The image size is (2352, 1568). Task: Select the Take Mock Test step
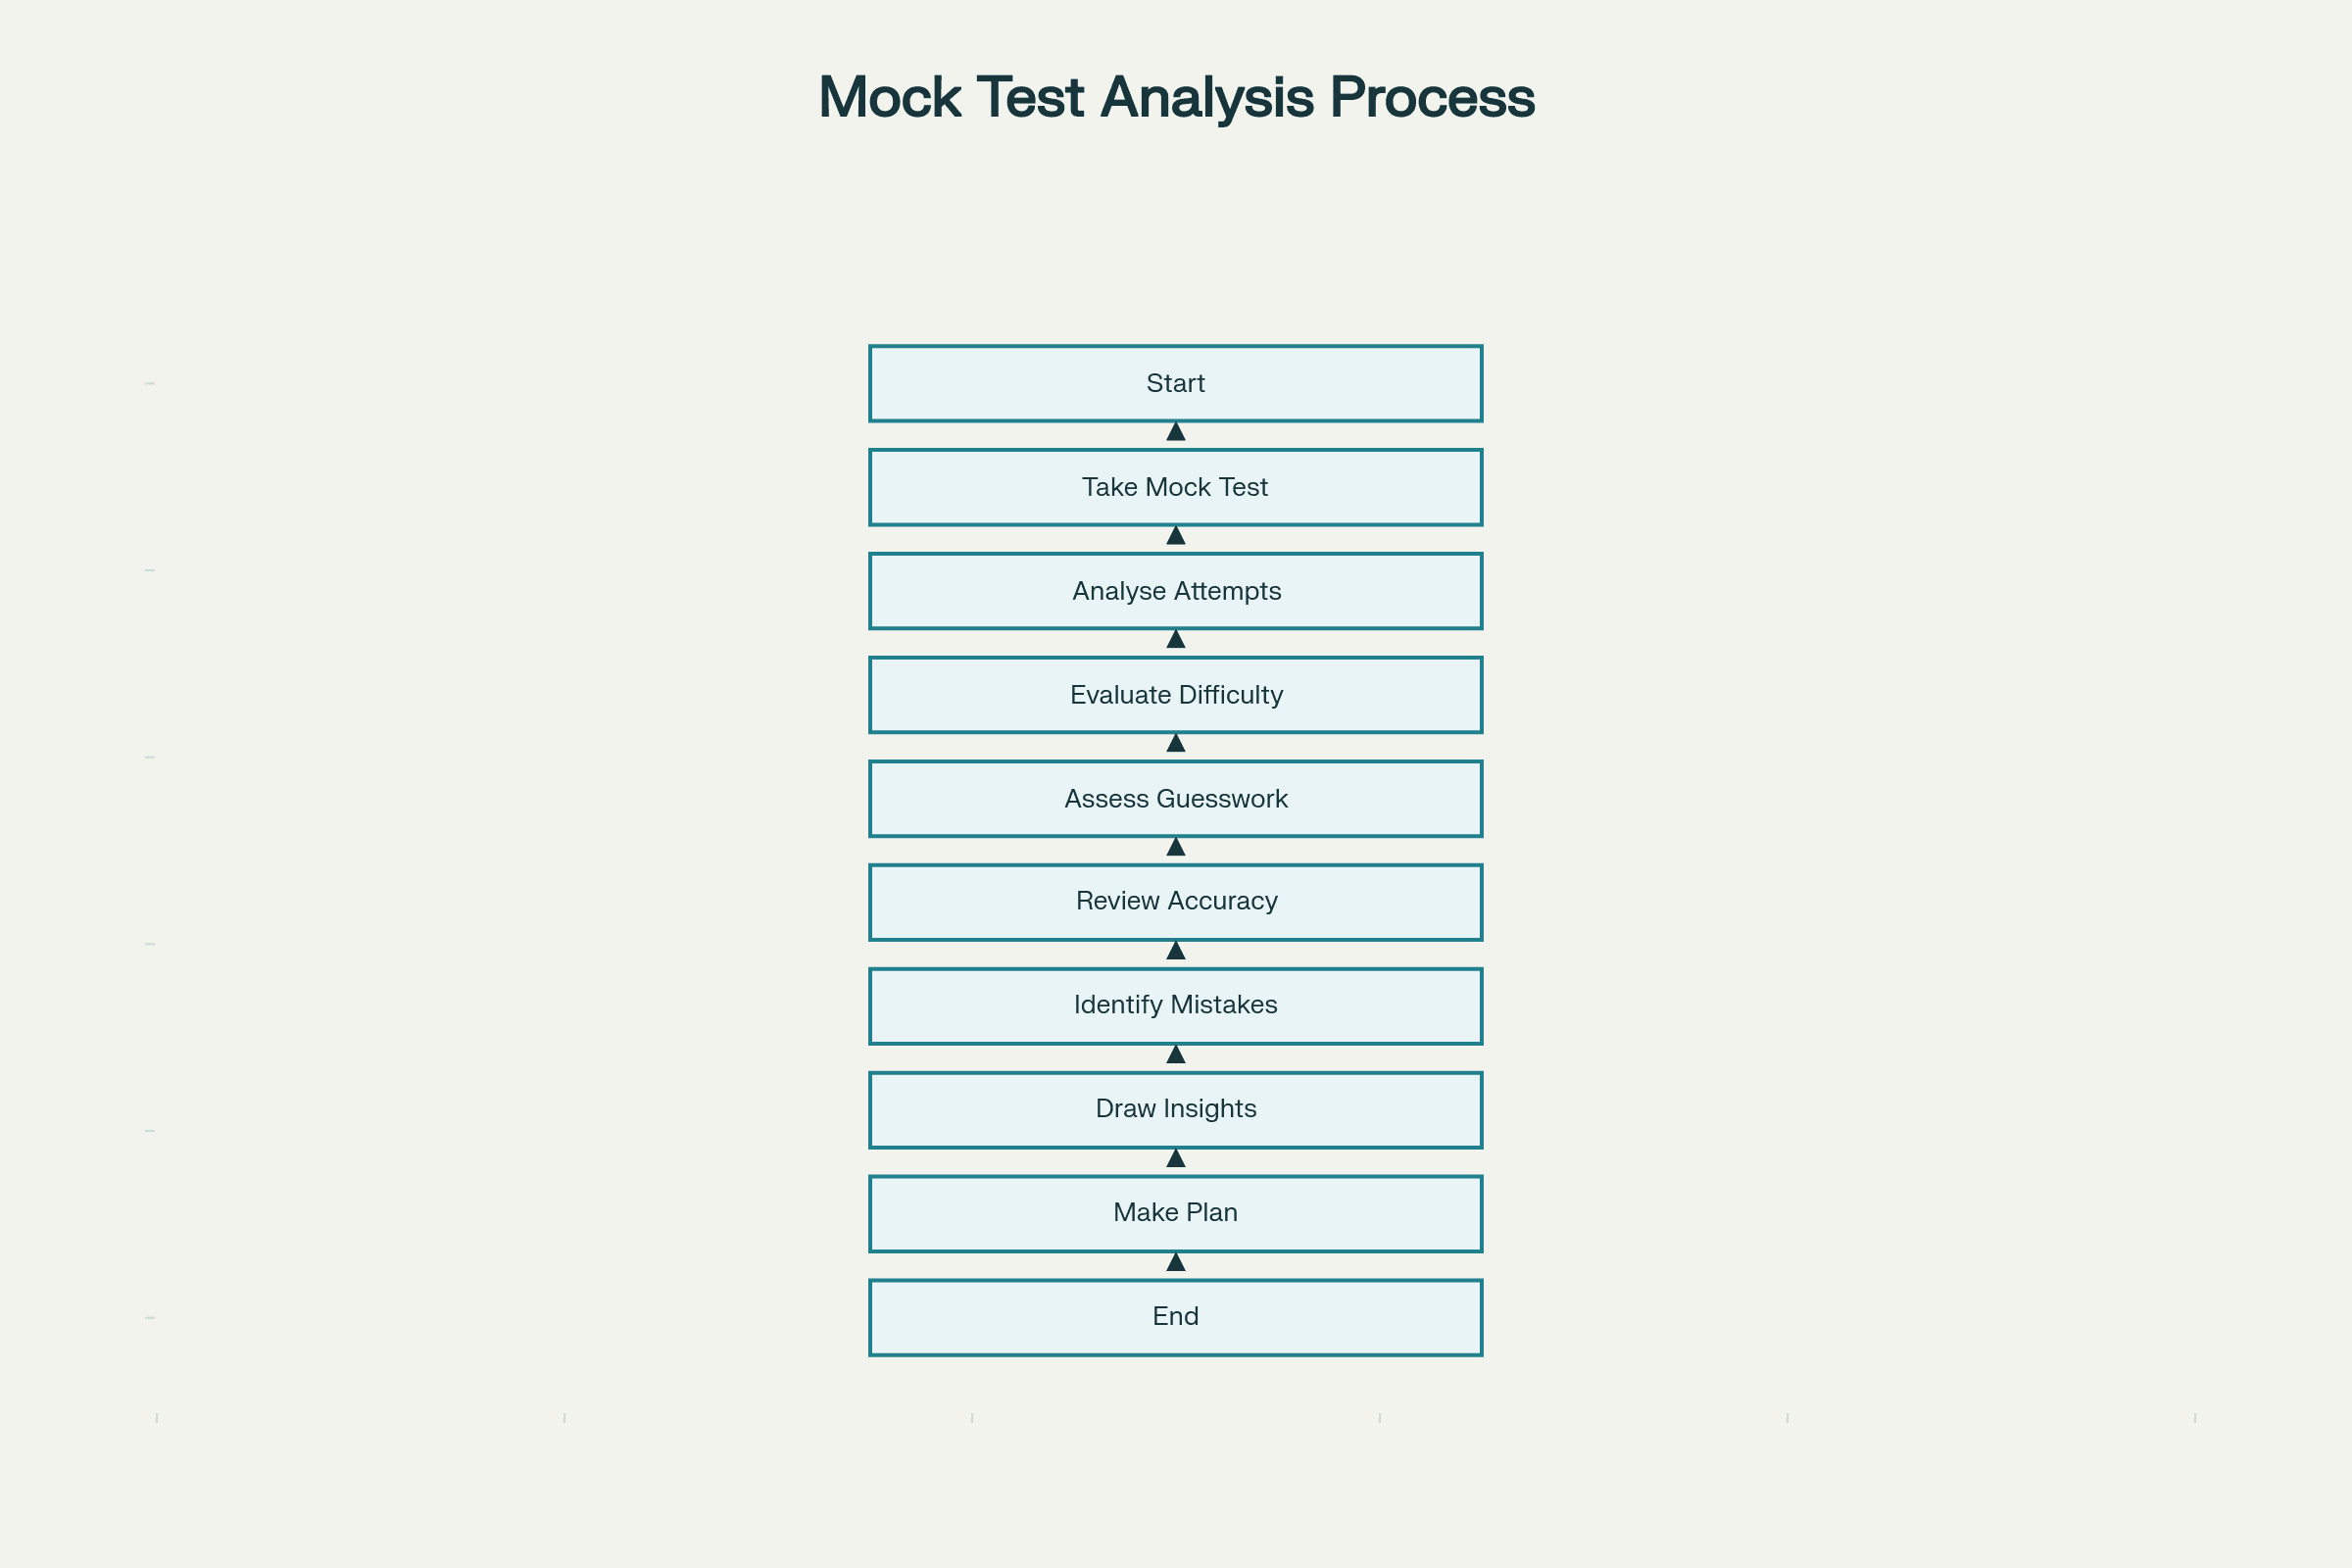1175,487
